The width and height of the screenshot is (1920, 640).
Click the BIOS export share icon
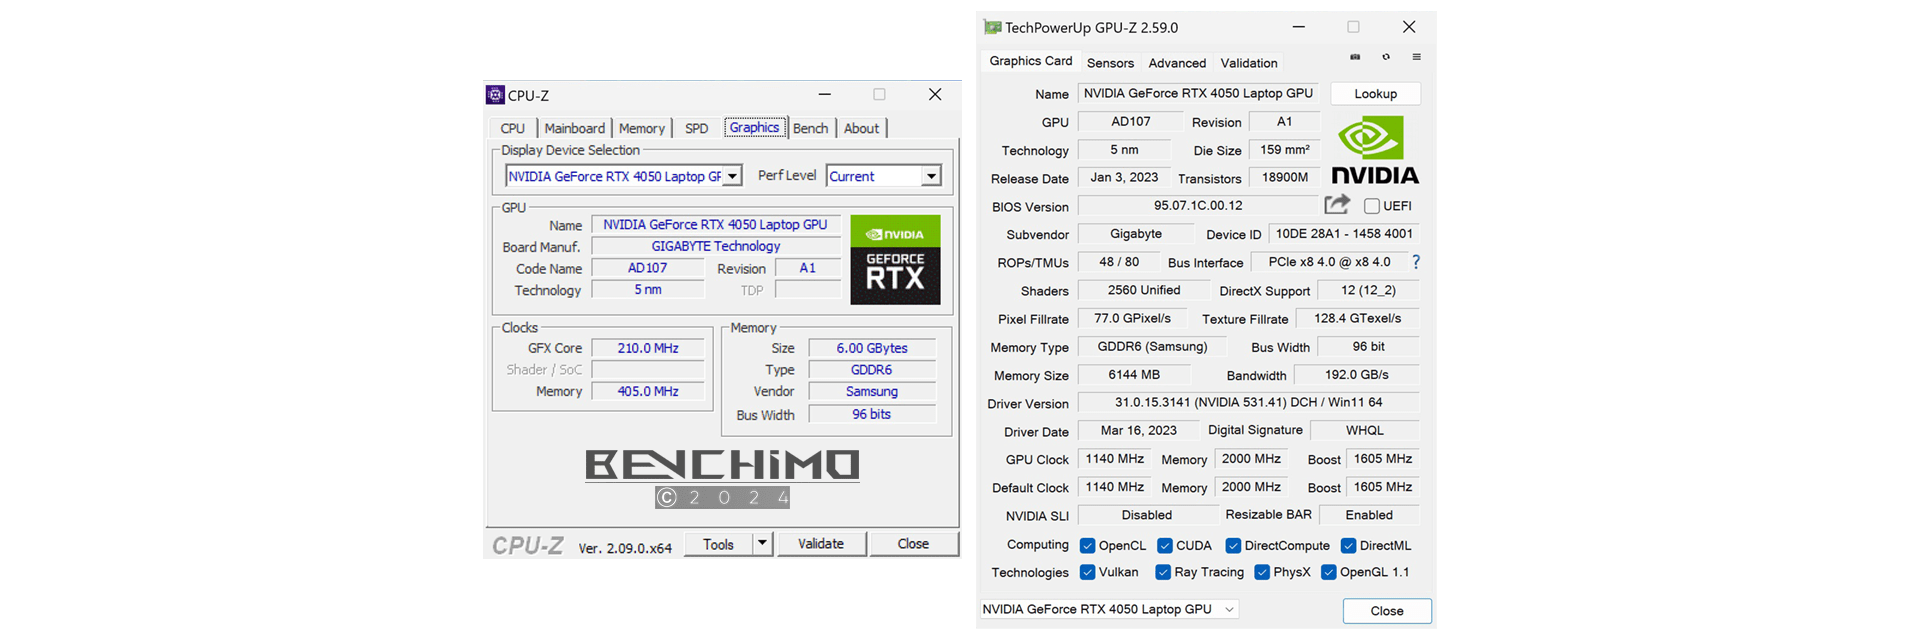(1337, 205)
